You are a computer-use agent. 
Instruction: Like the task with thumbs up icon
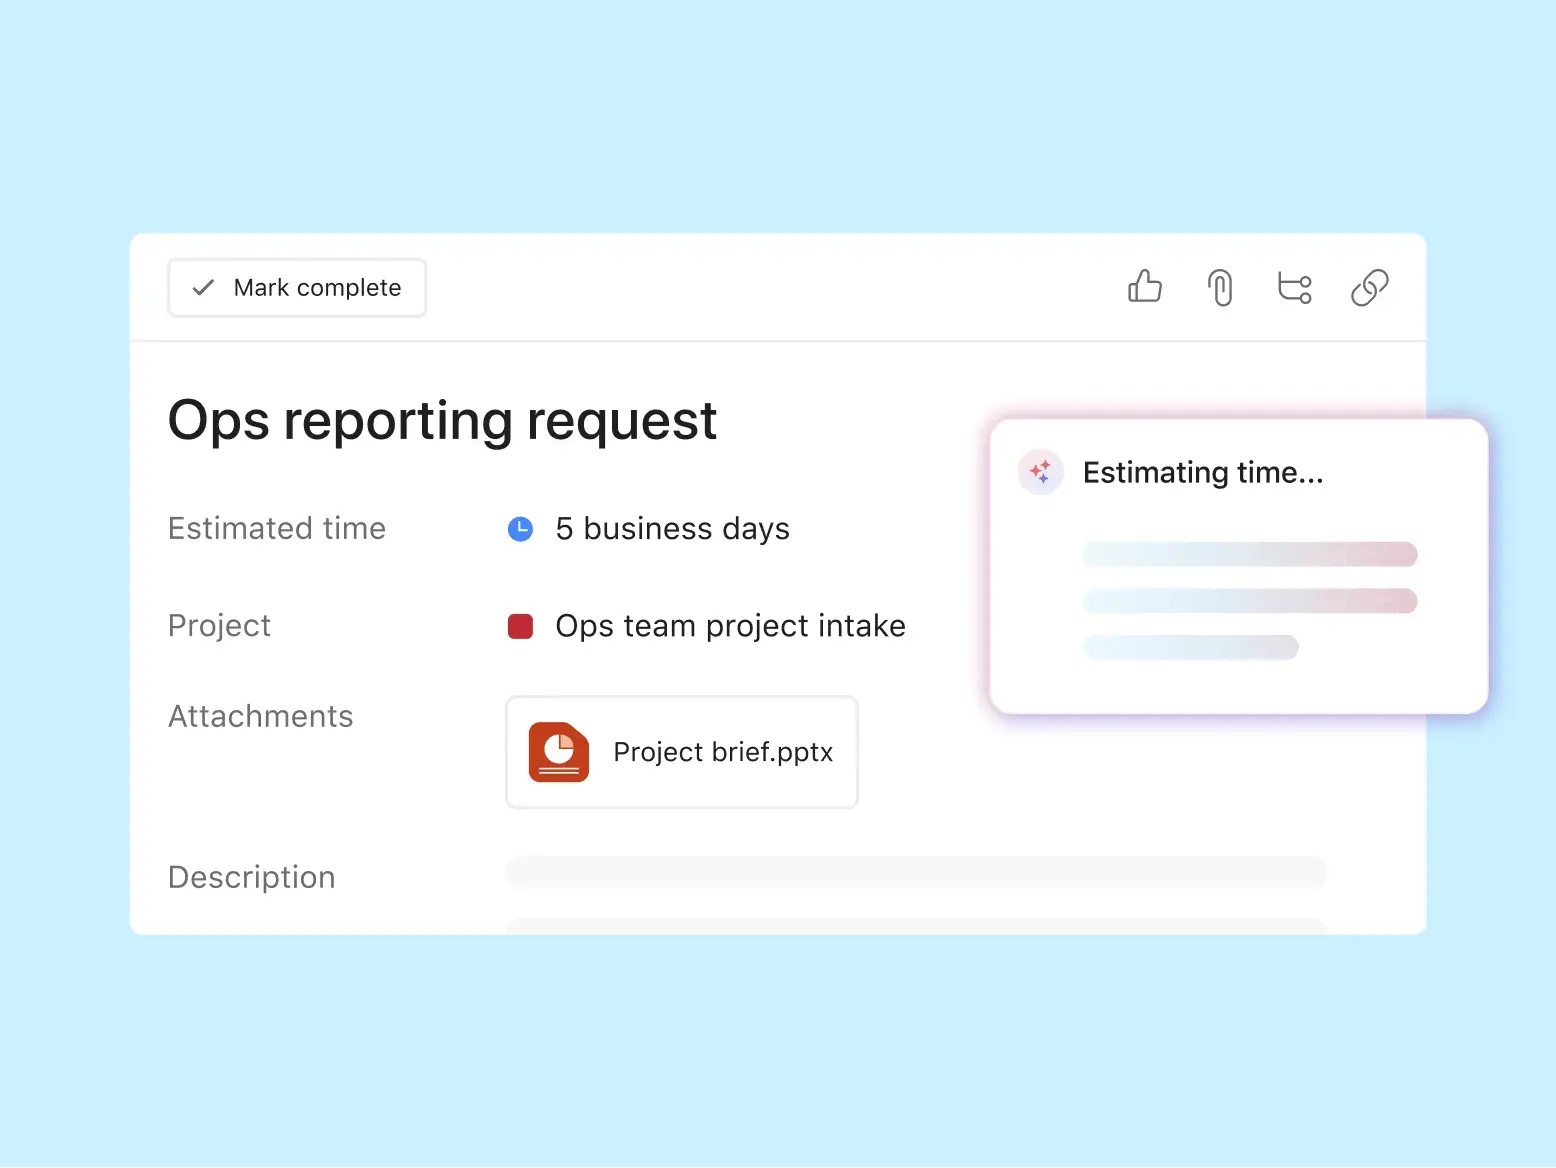pyautogui.click(x=1145, y=287)
